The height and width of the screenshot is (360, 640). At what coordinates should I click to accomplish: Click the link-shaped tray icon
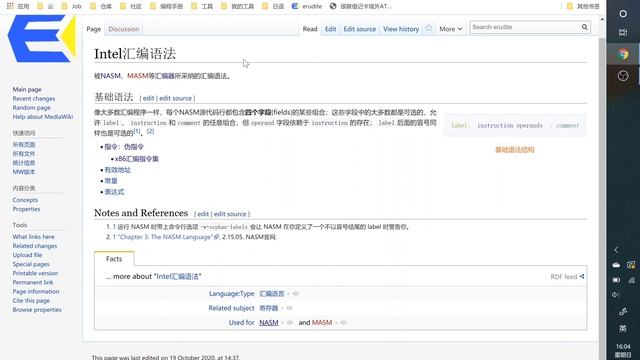pyautogui.click(x=623, y=312)
